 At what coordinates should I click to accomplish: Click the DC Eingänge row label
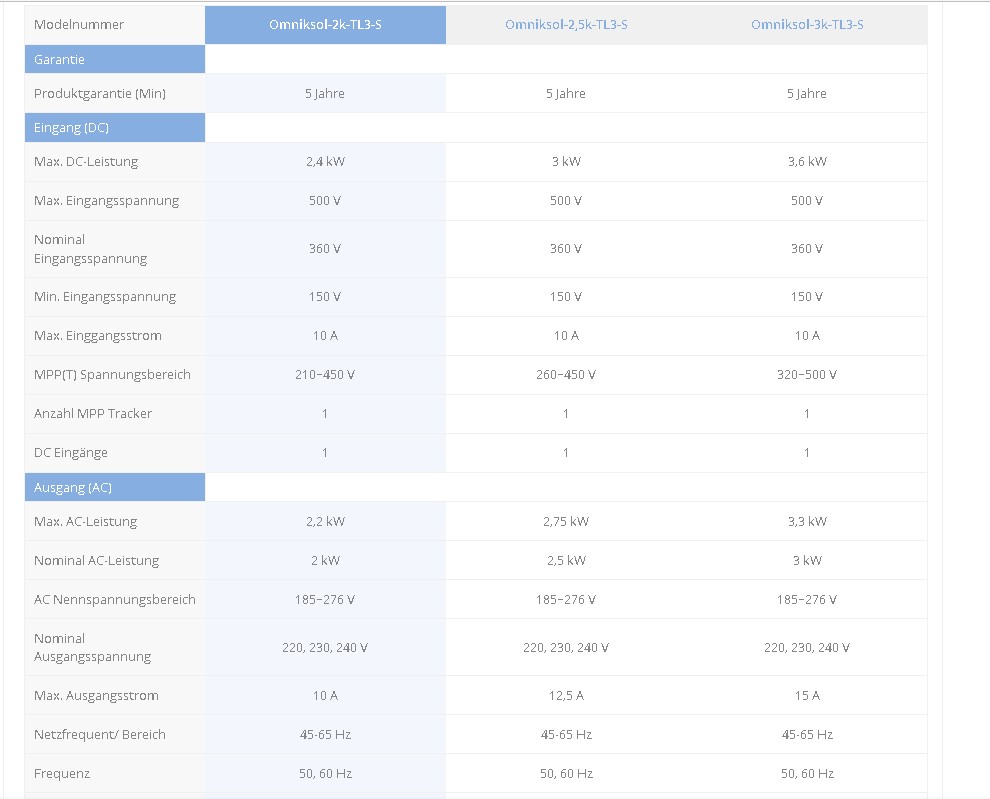(x=71, y=453)
